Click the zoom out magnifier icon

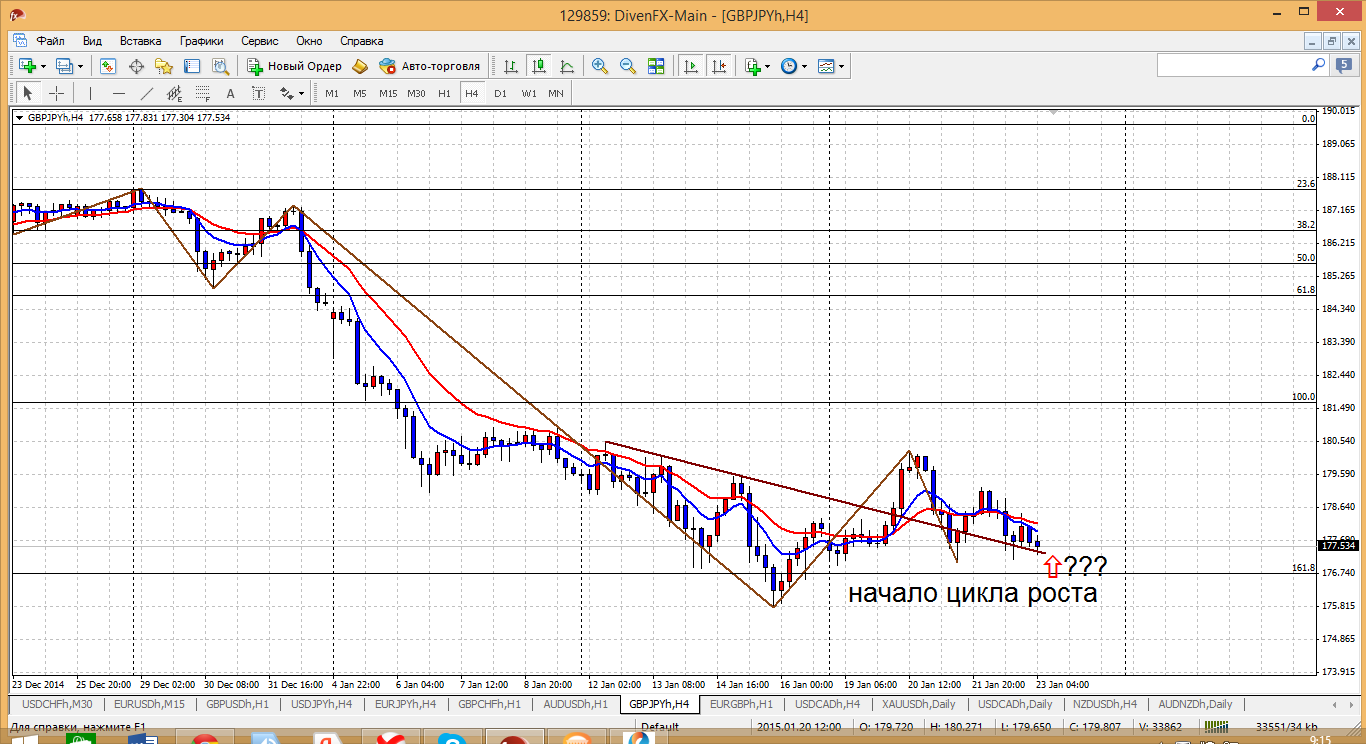point(628,66)
